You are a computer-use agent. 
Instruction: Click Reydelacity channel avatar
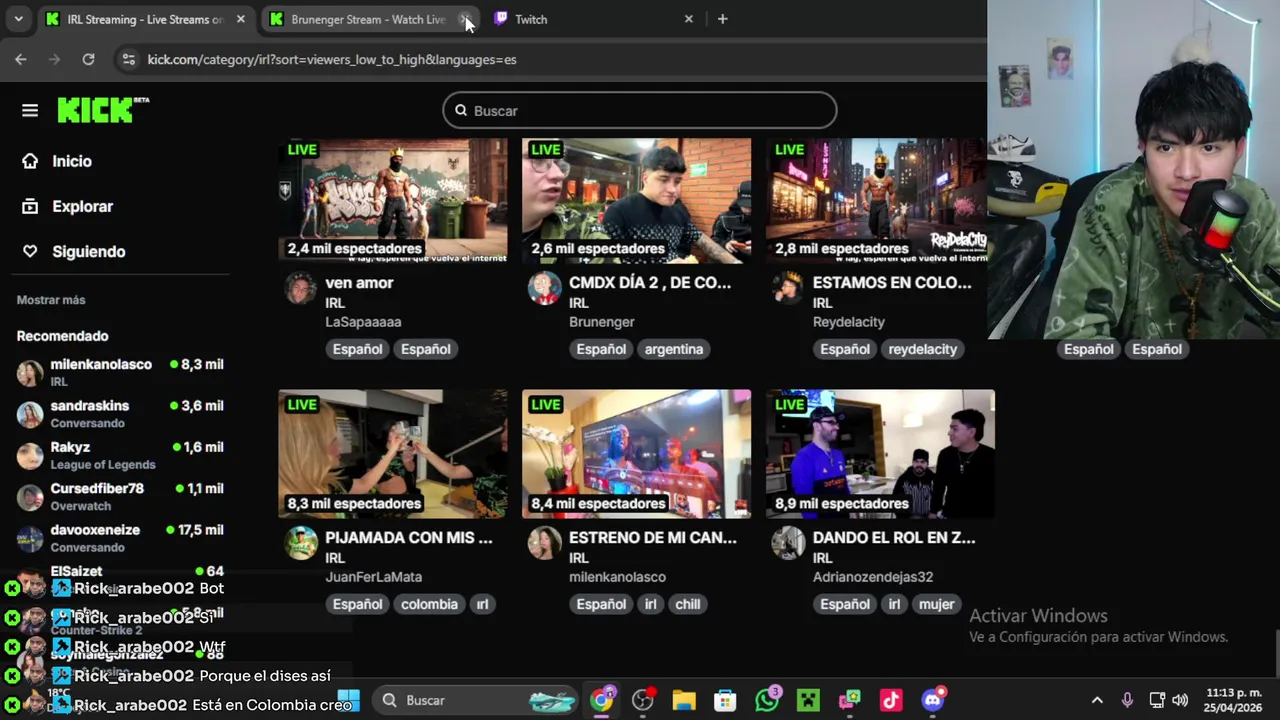click(x=788, y=288)
